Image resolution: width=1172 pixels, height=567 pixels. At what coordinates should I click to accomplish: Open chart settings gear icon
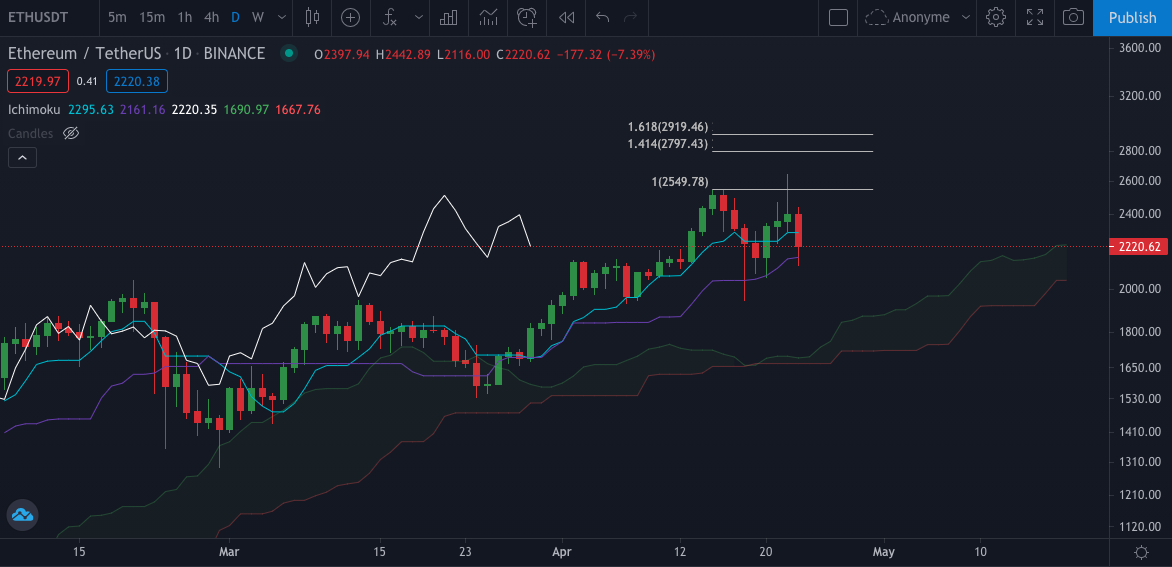(995, 17)
